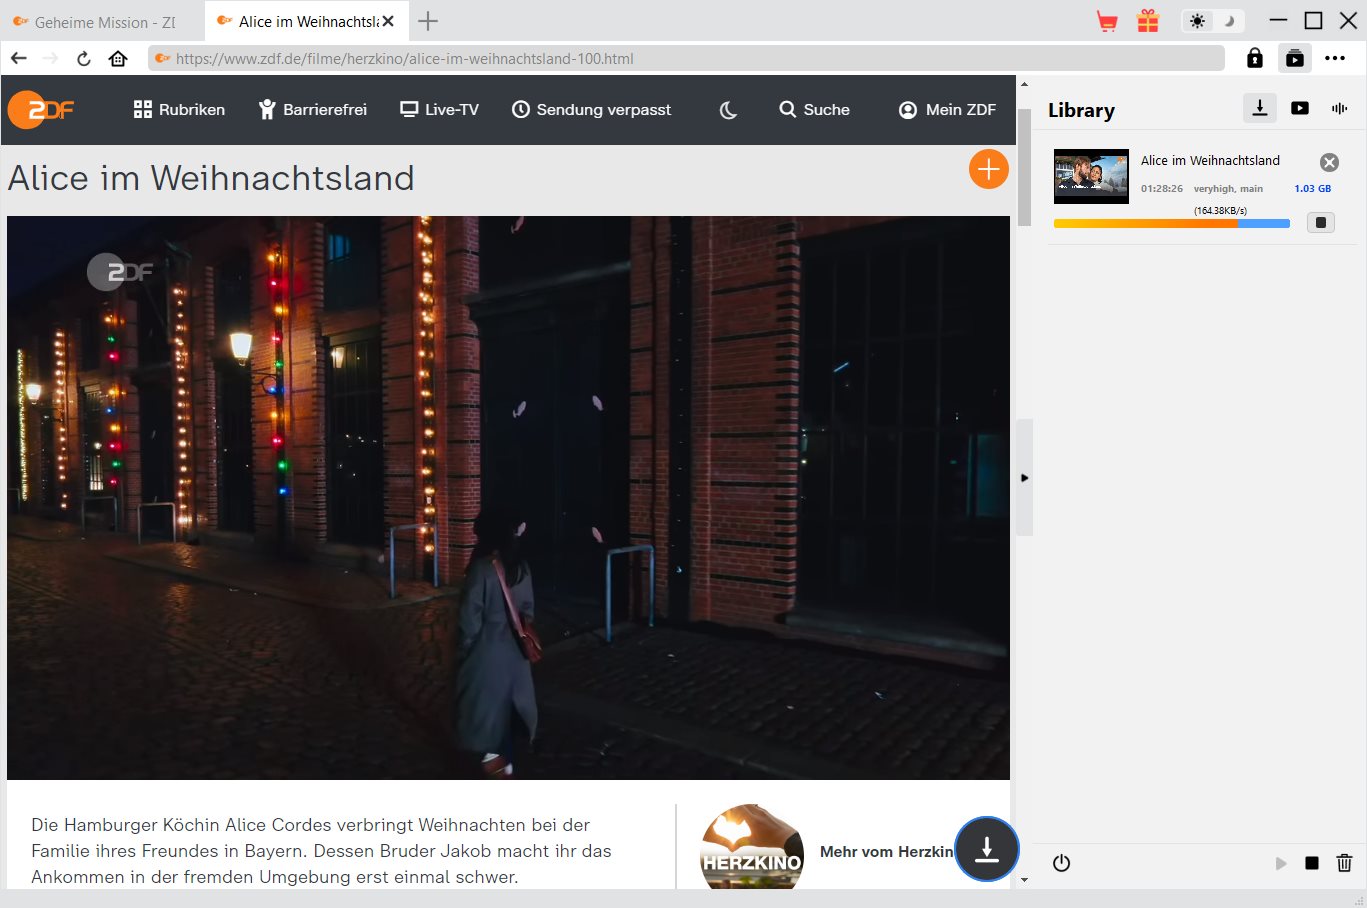
Task: Remove Alice im Weihnachtsland download
Action: pyautogui.click(x=1329, y=162)
